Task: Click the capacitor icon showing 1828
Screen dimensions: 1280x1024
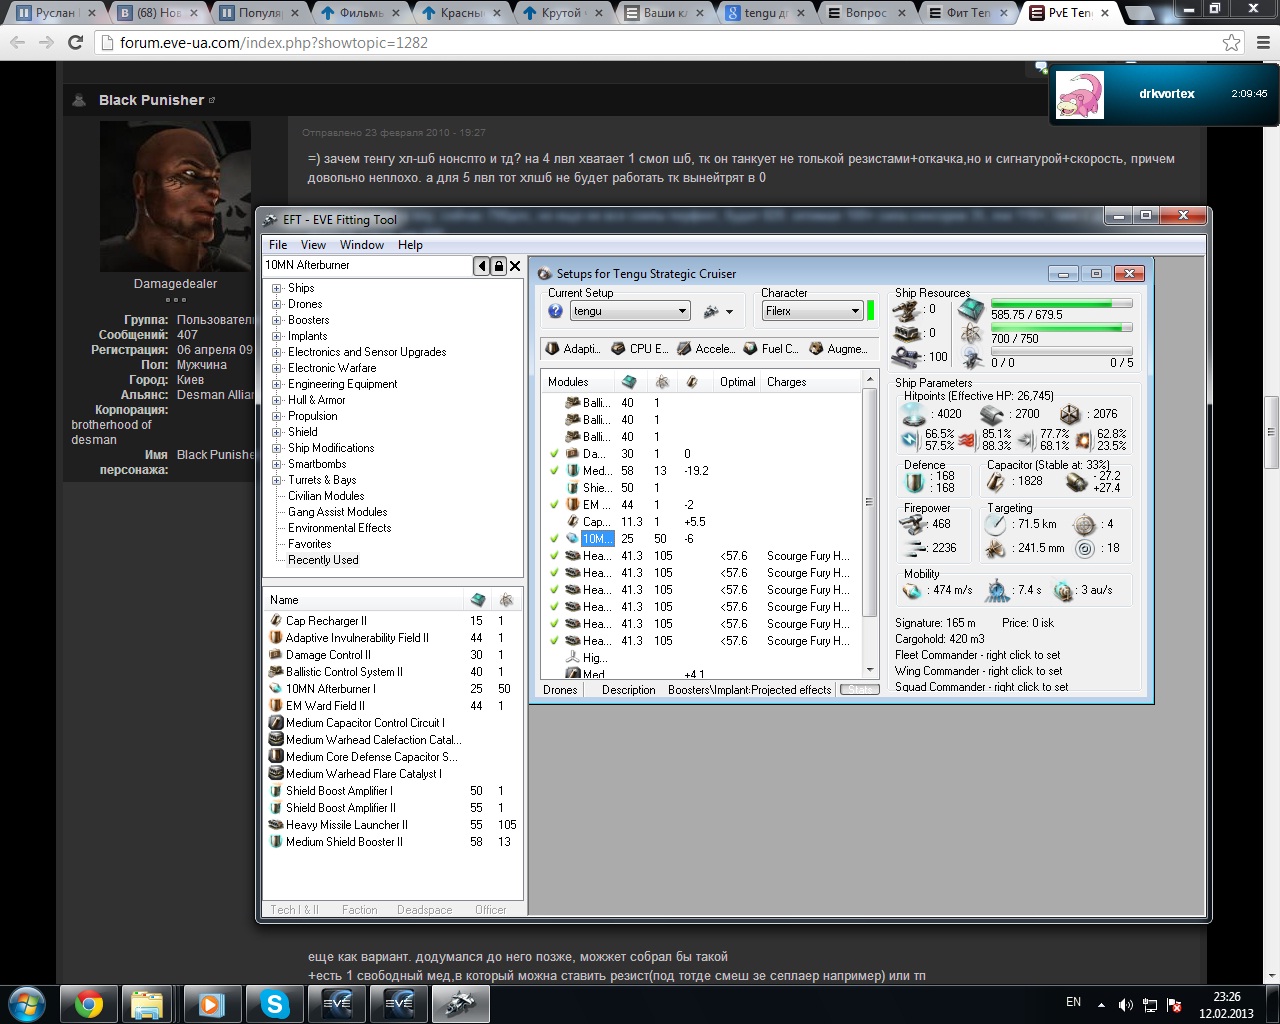Action: [x=996, y=482]
